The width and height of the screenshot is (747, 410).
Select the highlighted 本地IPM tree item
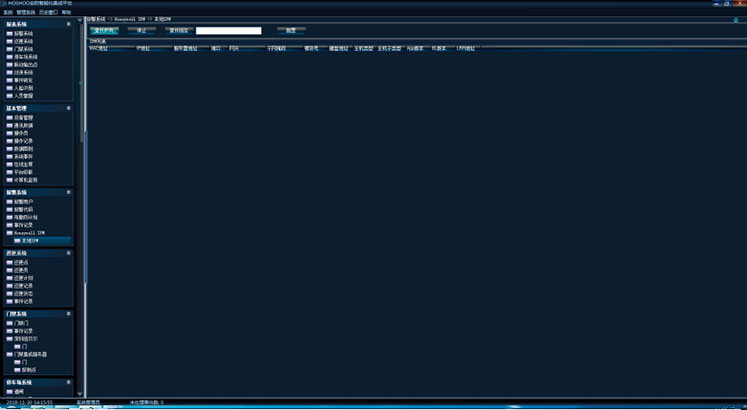(30, 241)
